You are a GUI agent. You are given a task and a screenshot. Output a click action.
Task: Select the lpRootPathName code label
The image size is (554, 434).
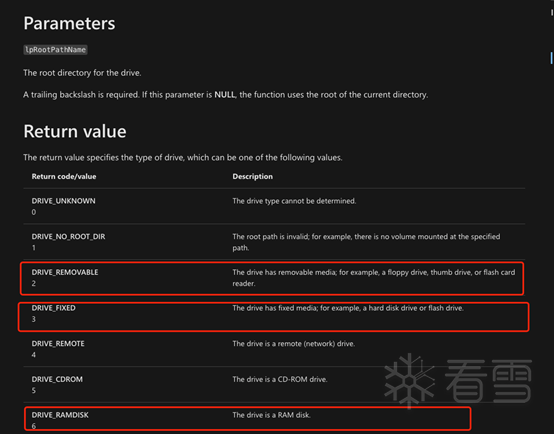pyautogui.click(x=55, y=50)
